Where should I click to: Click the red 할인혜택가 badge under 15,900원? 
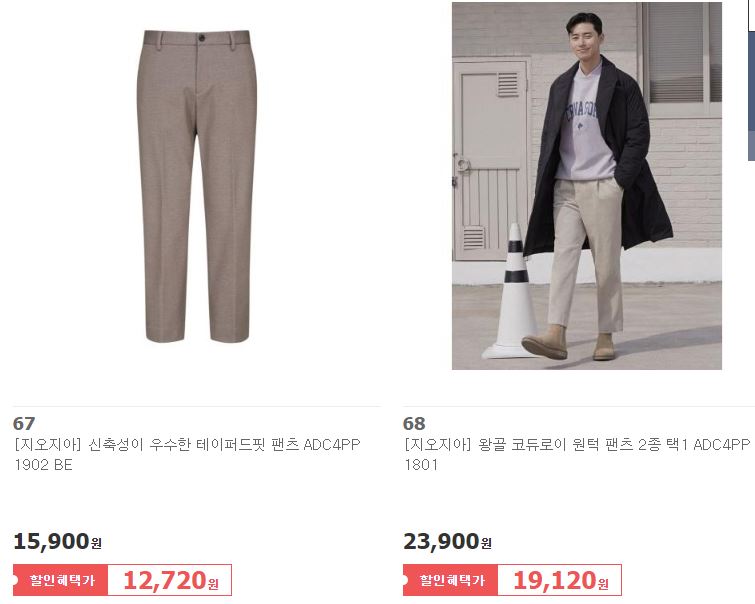(61, 580)
